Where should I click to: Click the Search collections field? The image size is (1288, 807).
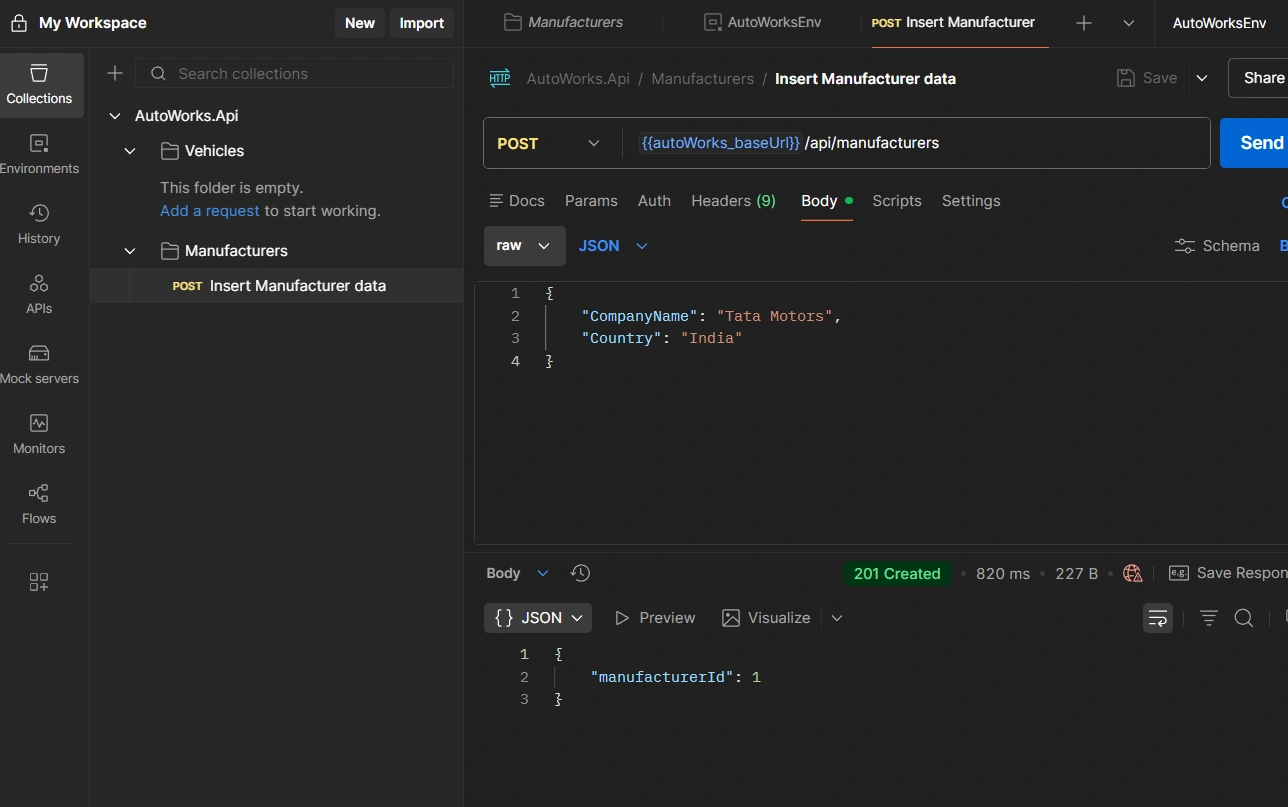click(294, 73)
